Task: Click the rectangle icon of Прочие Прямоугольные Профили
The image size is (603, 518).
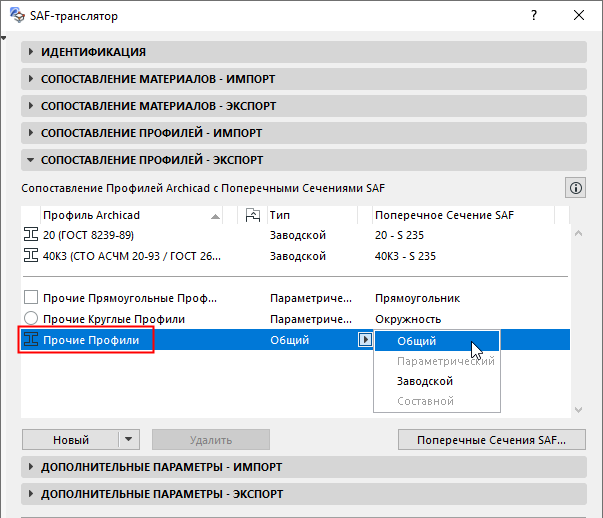Action: tap(31, 297)
